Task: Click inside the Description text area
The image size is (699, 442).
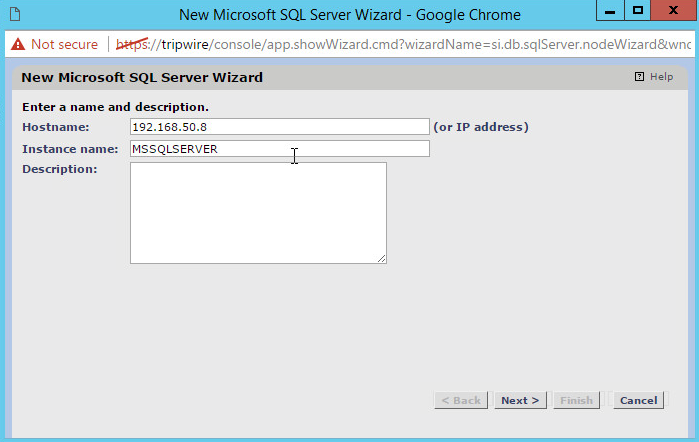Action: pyautogui.click(x=258, y=213)
